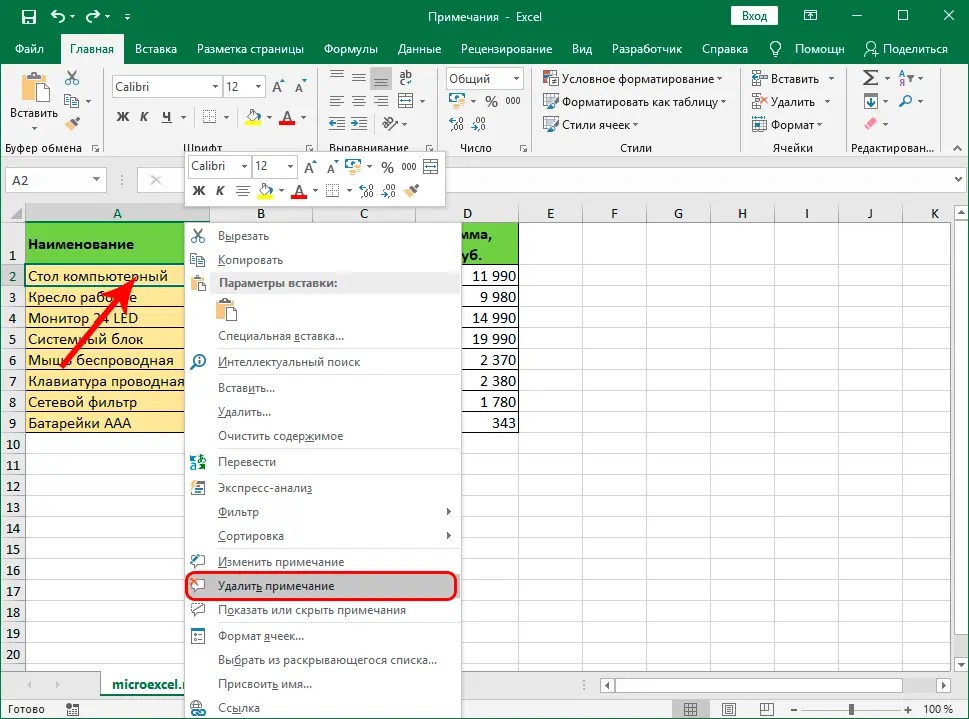The width and height of the screenshot is (969, 719).
Task: Pick the red font color swatch
Action: [288, 117]
